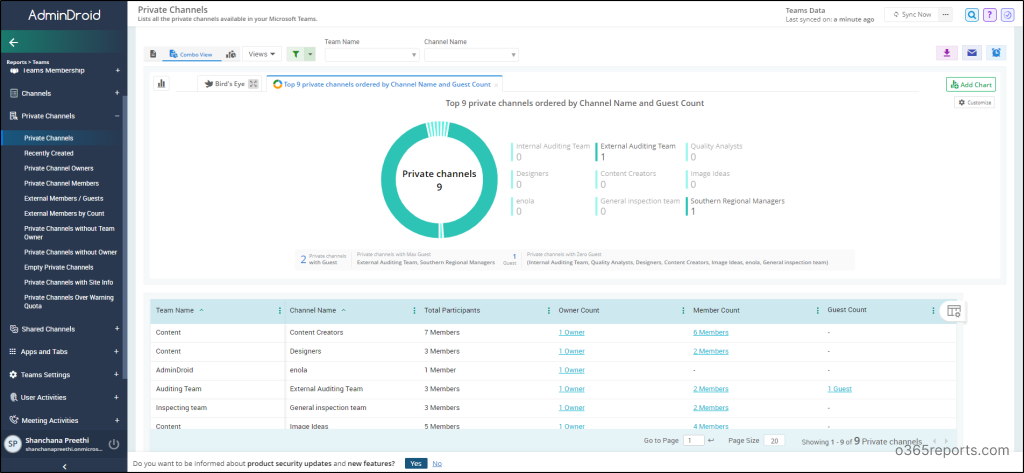Click the Go to Page input field
This screenshot has height=473, width=1024.
[x=694, y=441]
